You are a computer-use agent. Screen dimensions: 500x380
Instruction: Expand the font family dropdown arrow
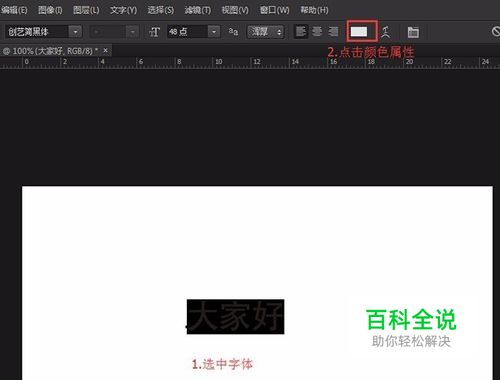[75, 32]
